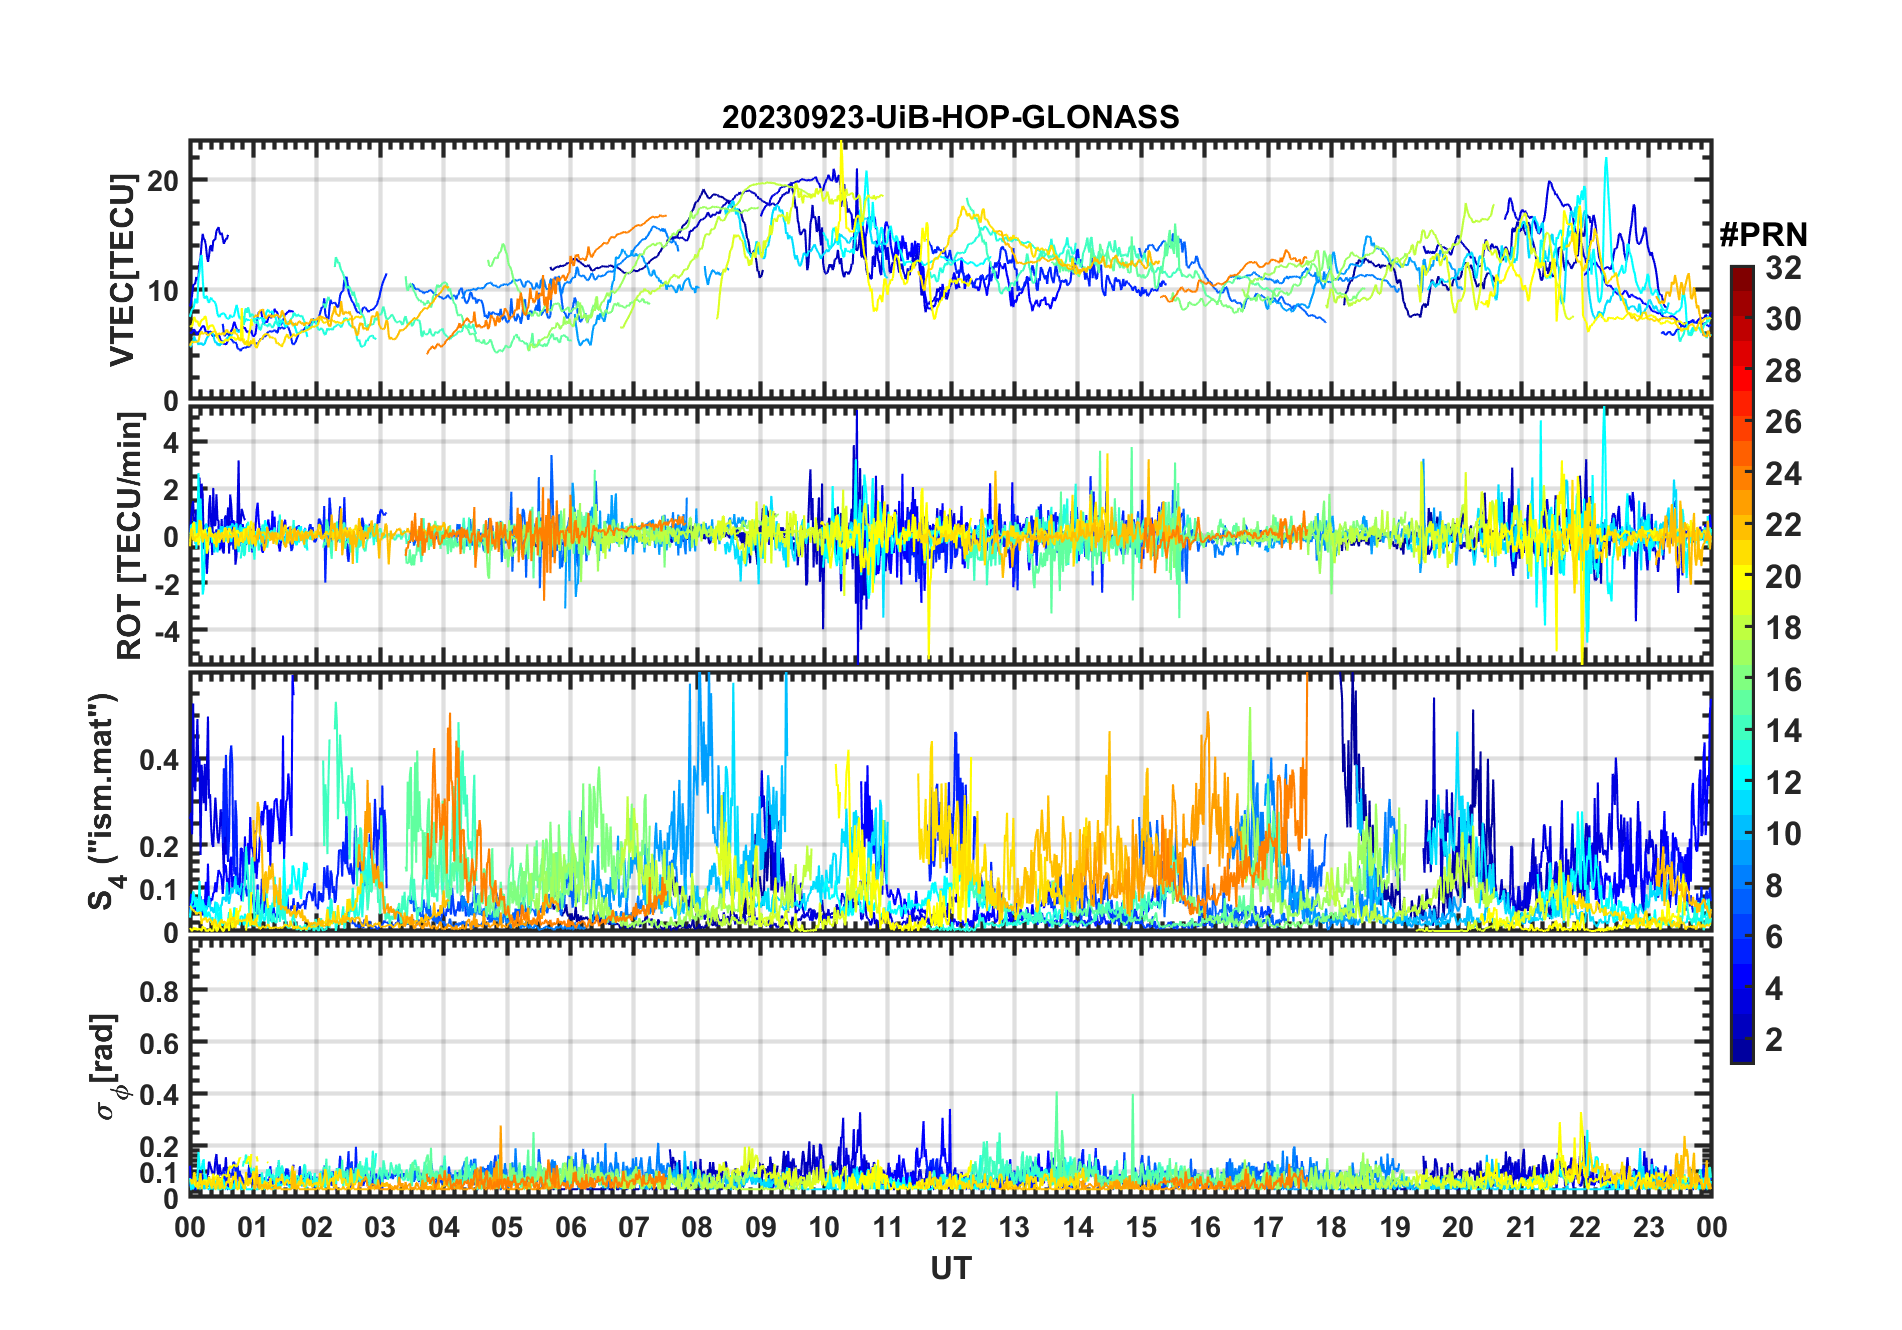
Task: Click x-axis hour tick label 05
Action: pos(507,1227)
